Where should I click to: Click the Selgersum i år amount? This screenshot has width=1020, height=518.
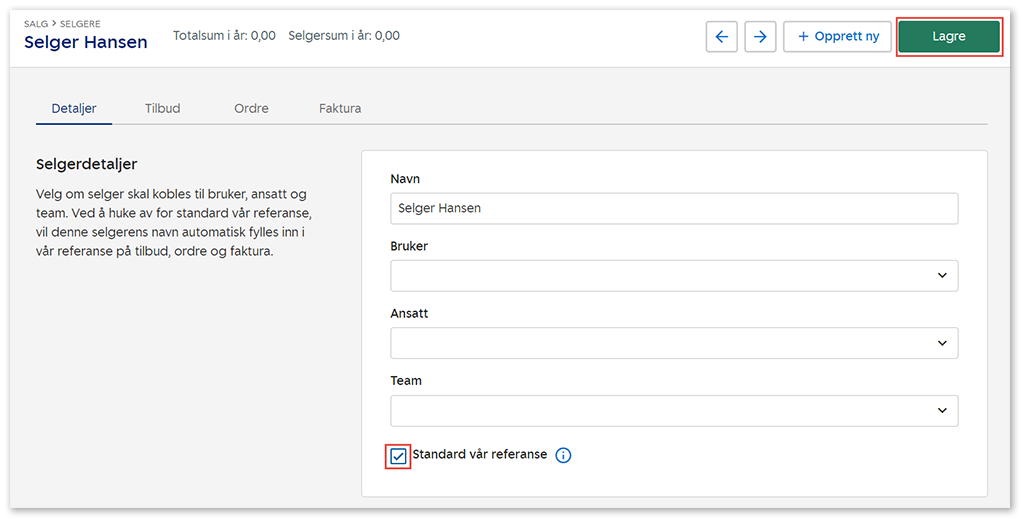(x=386, y=36)
